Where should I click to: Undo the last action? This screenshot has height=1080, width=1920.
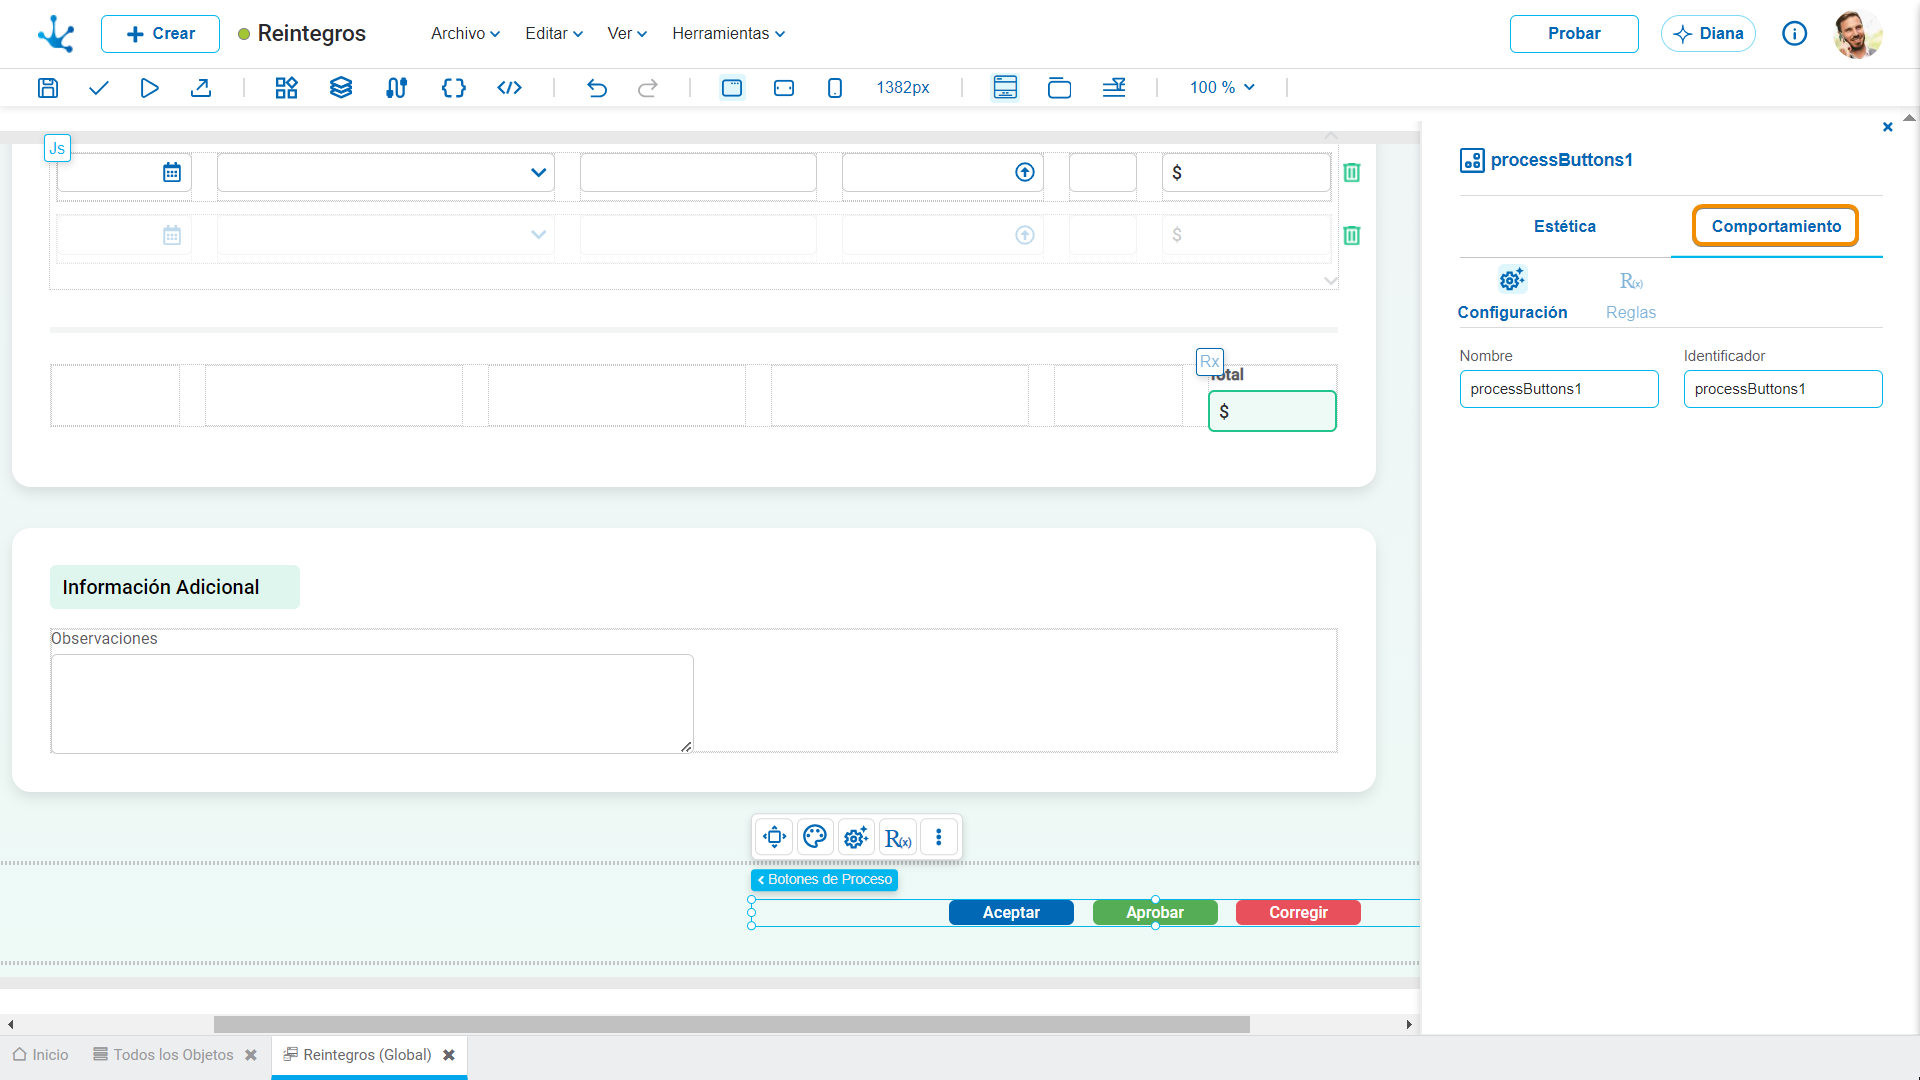(597, 88)
